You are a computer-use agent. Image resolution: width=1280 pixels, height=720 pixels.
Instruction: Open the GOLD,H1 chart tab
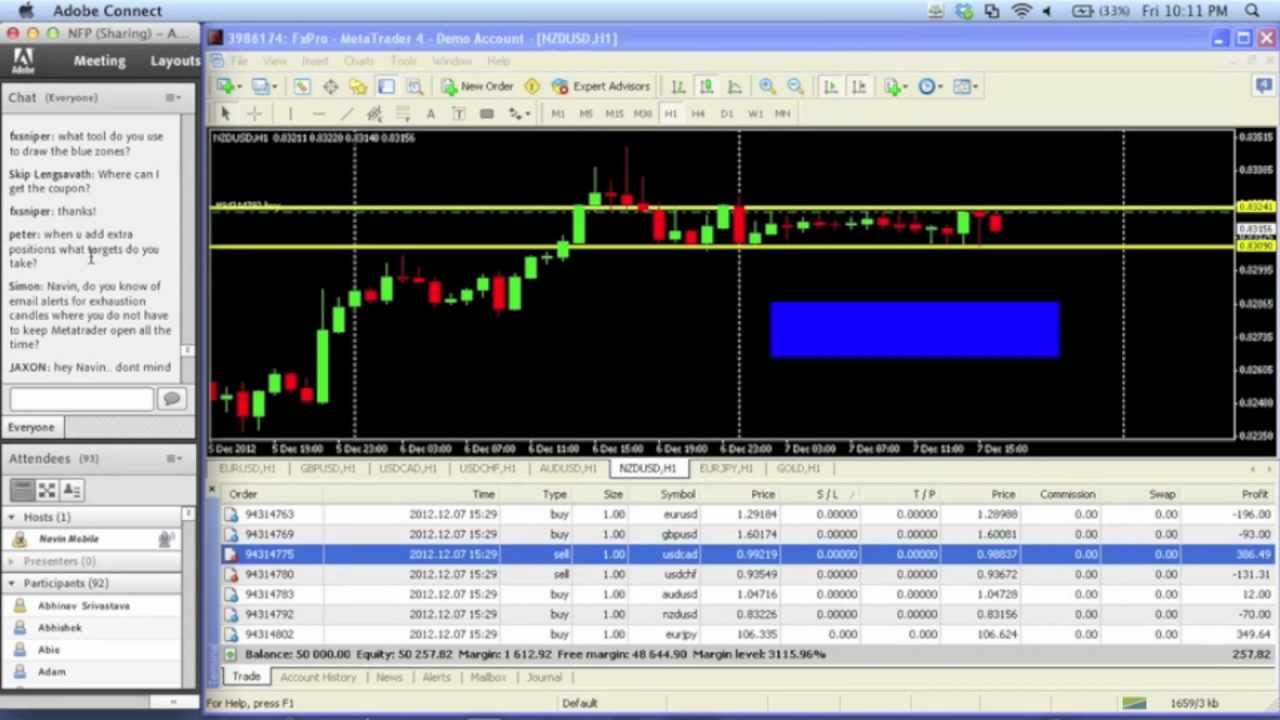[x=798, y=468]
